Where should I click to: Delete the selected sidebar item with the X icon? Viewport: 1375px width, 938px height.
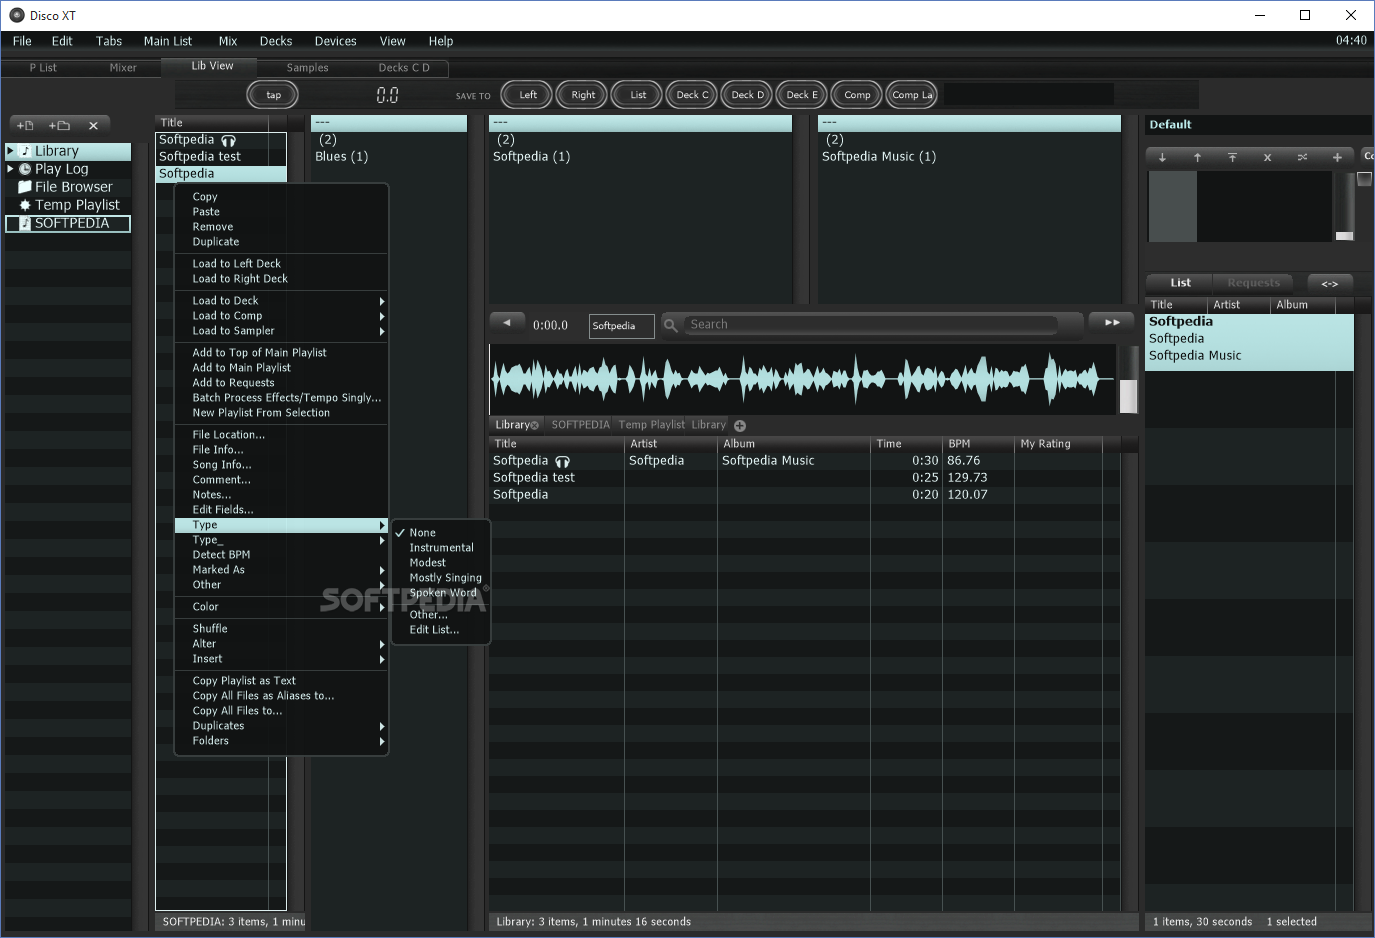point(93,126)
